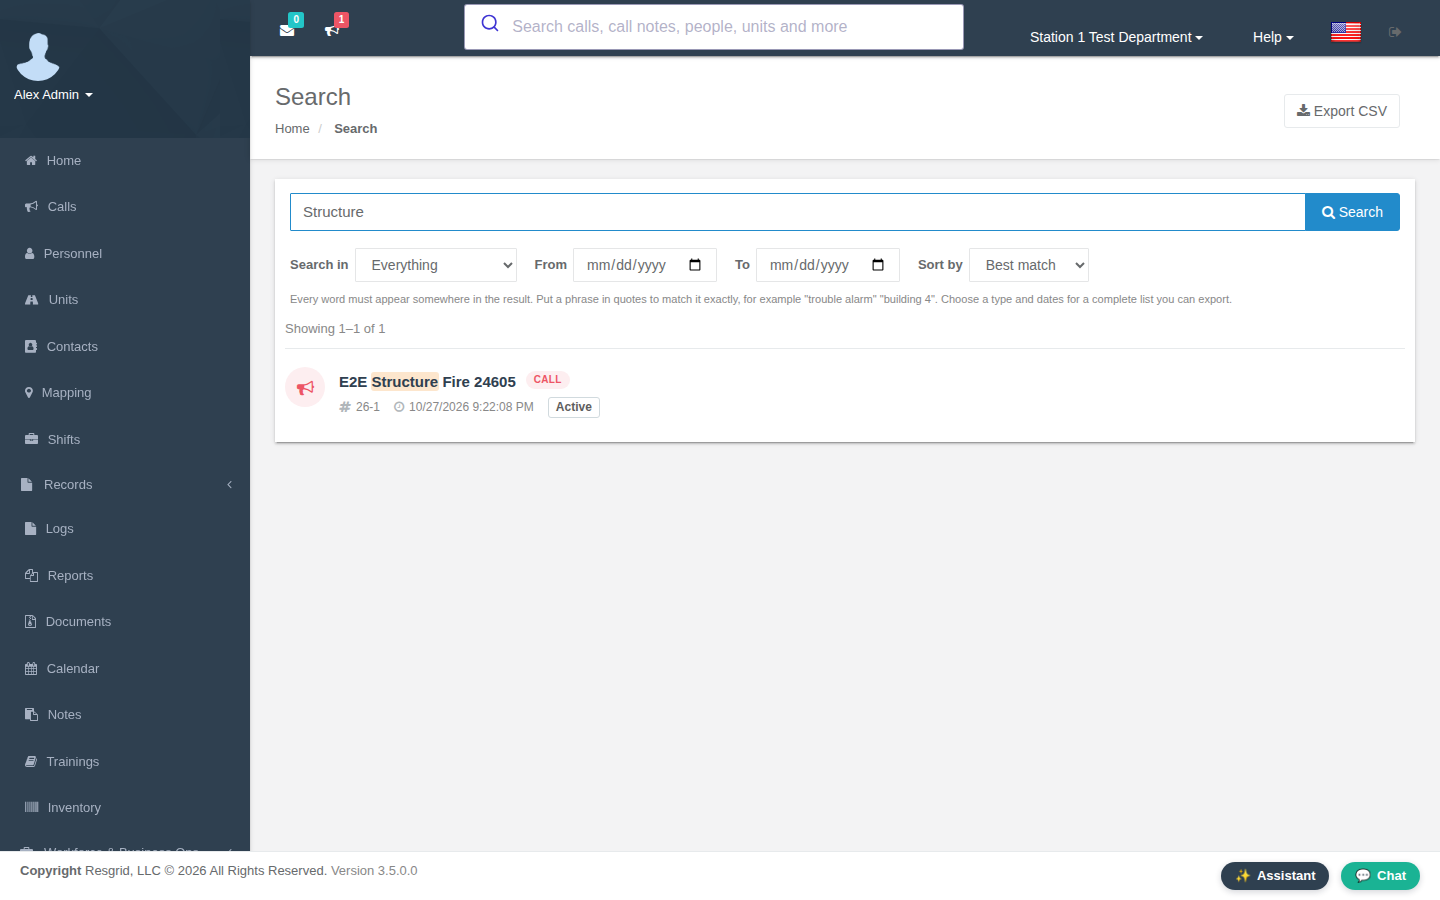Open Shifts in the sidebar

pyautogui.click(x=125, y=439)
